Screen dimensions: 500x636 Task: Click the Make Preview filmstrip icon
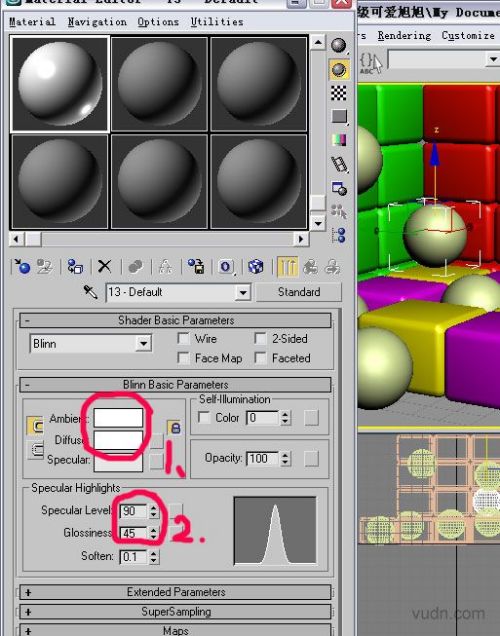[x=339, y=164]
